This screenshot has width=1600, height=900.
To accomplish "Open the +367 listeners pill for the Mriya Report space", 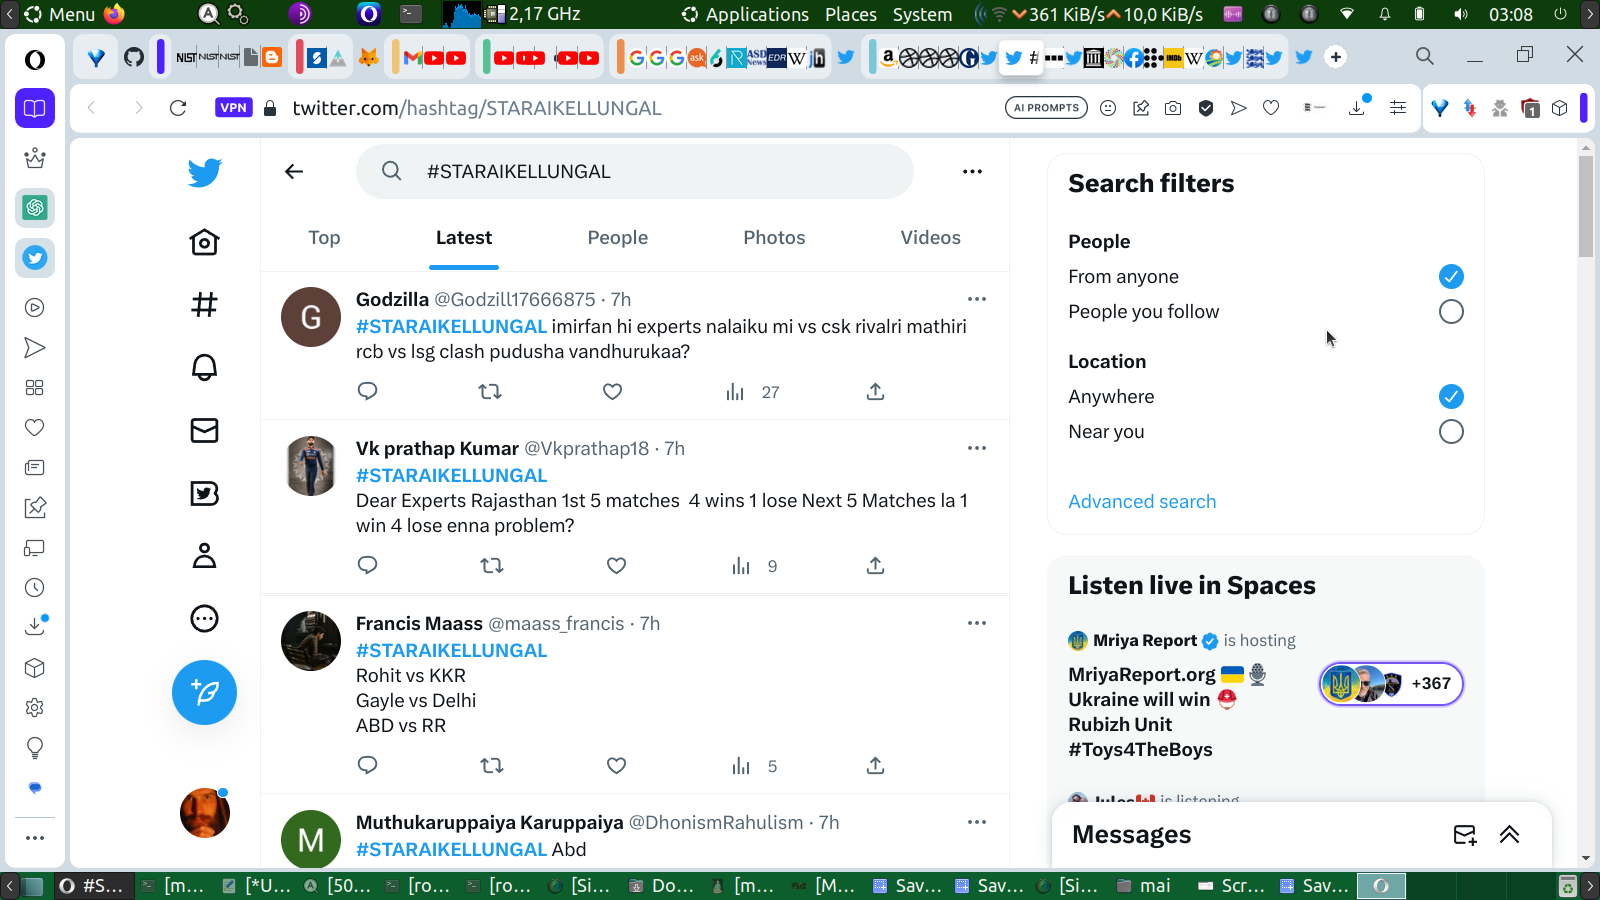I will (1391, 684).
